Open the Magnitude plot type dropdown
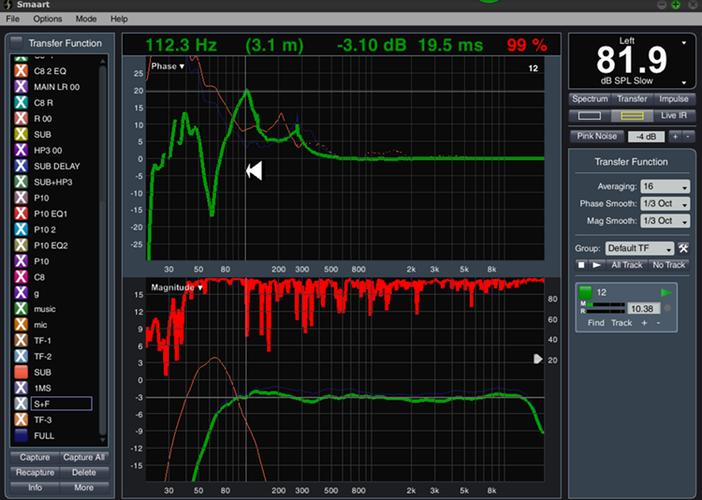702x500 pixels. pyautogui.click(x=177, y=287)
